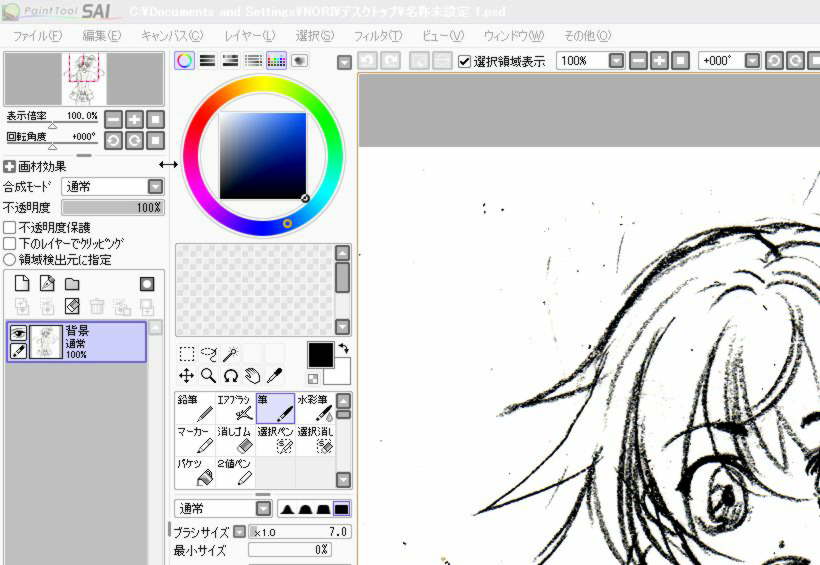Zoom in with the toolbar plus button
This screenshot has width=820, height=565.
point(659,61)
